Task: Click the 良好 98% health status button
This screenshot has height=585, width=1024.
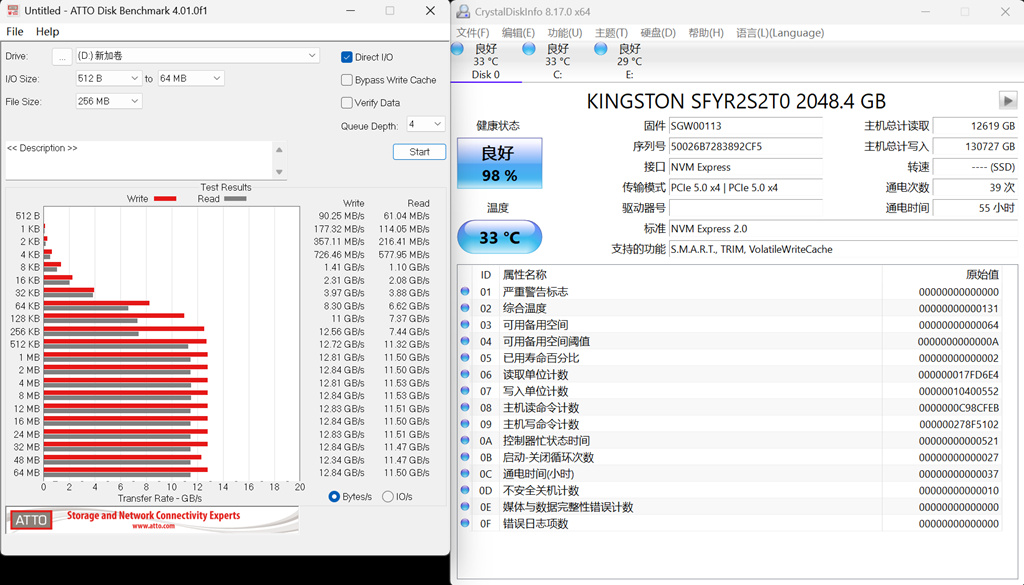Action: [500, 163]
